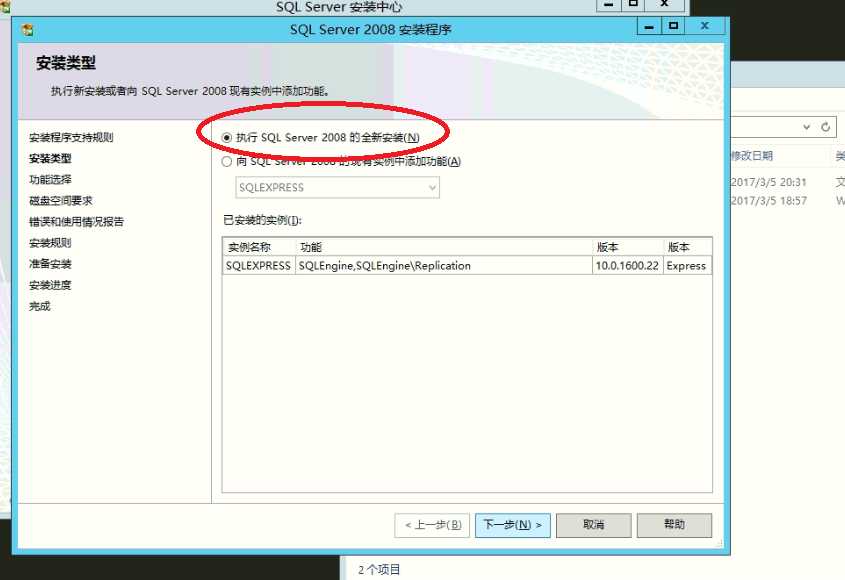The width and height of the screenshot is (845, 580).
Task: Click the 已安装的实例 label
Action: [x=262, y=220]
